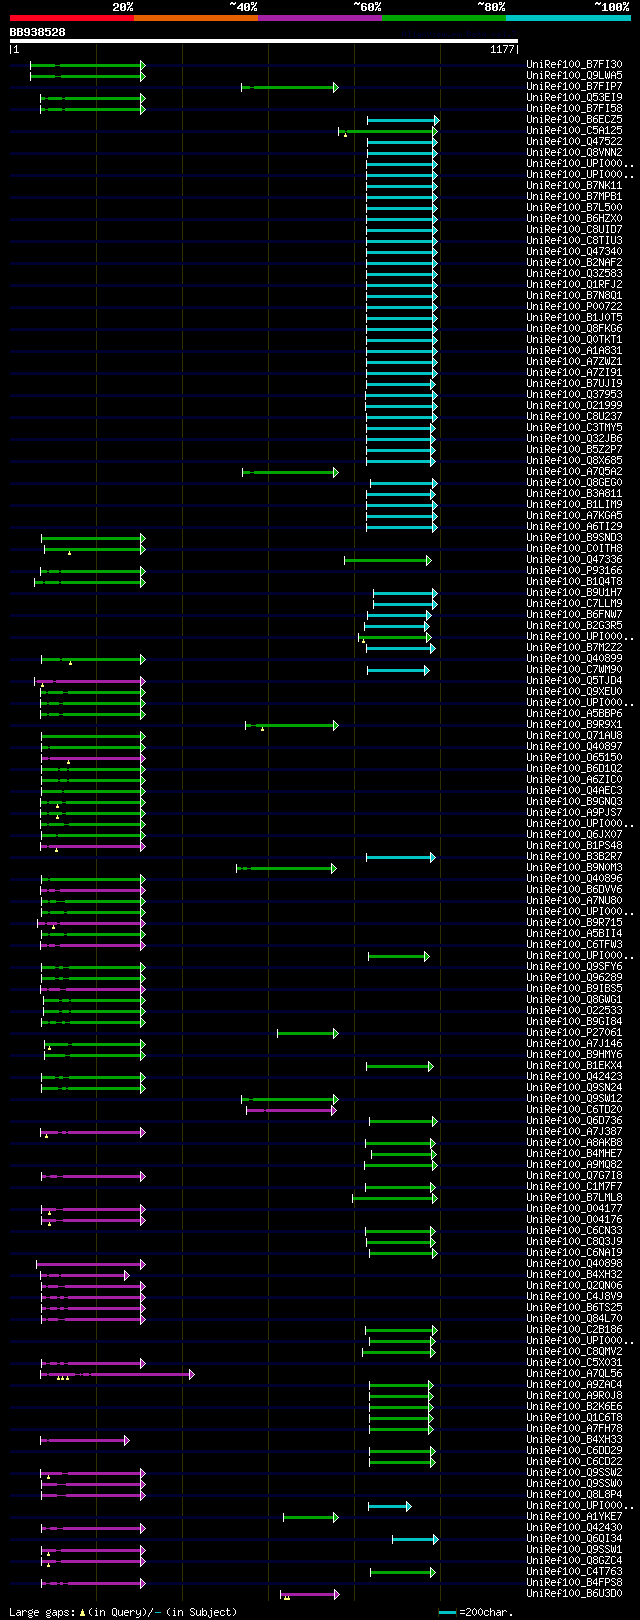Click the magenta alignment bar for A7QL56

pos(117,1374)
